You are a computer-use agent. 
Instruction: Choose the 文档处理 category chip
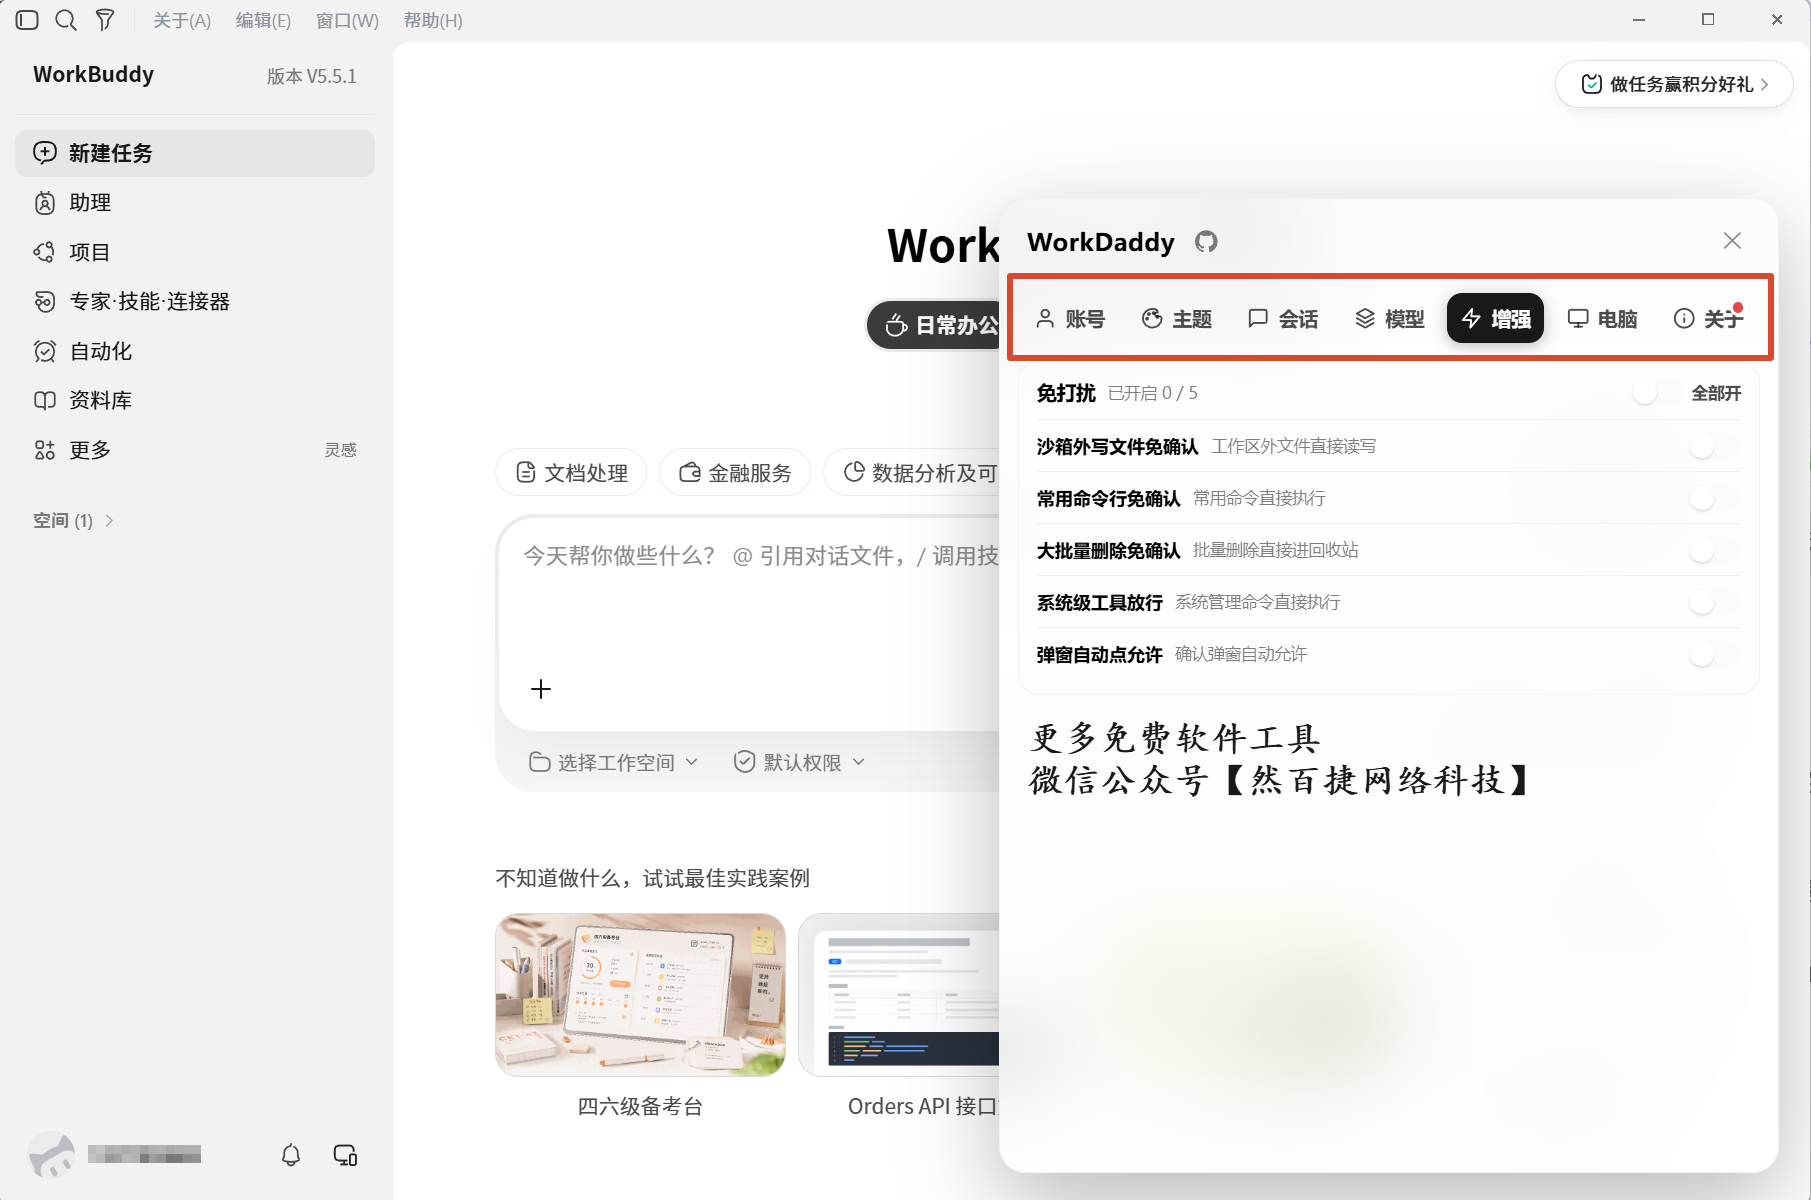tap(571, 472)
